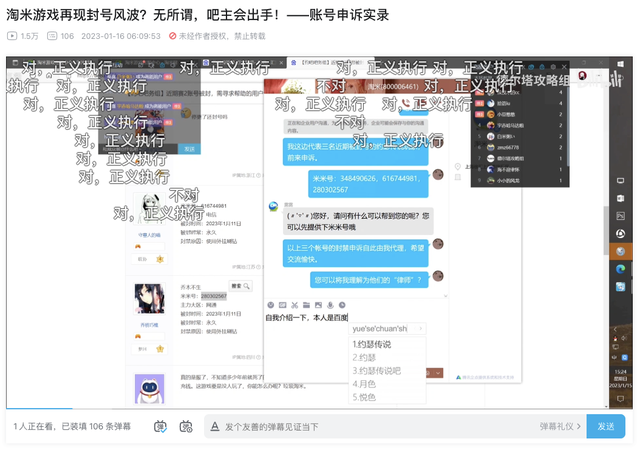This screenshot has height=450, width=640.
Task: In the video, click the orange highlighted taskbar app
Action: [x=620, y=251]
